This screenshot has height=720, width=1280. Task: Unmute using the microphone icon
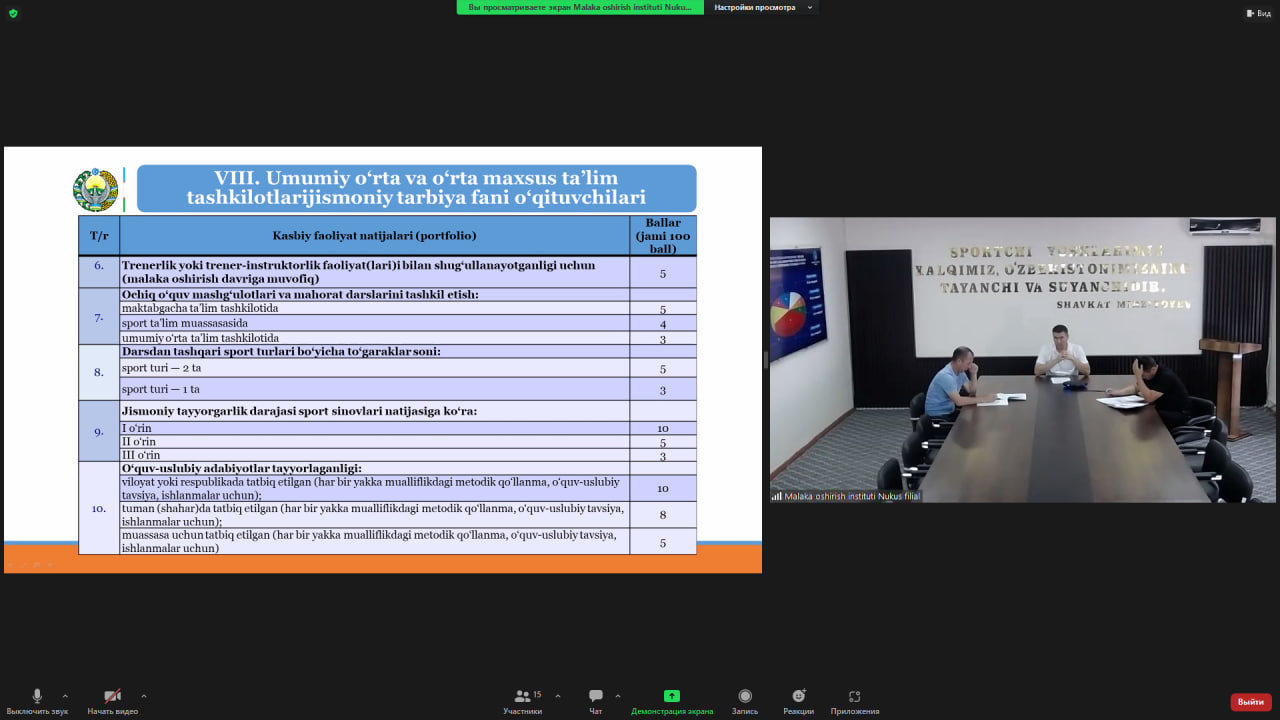[x=37, y=696]
